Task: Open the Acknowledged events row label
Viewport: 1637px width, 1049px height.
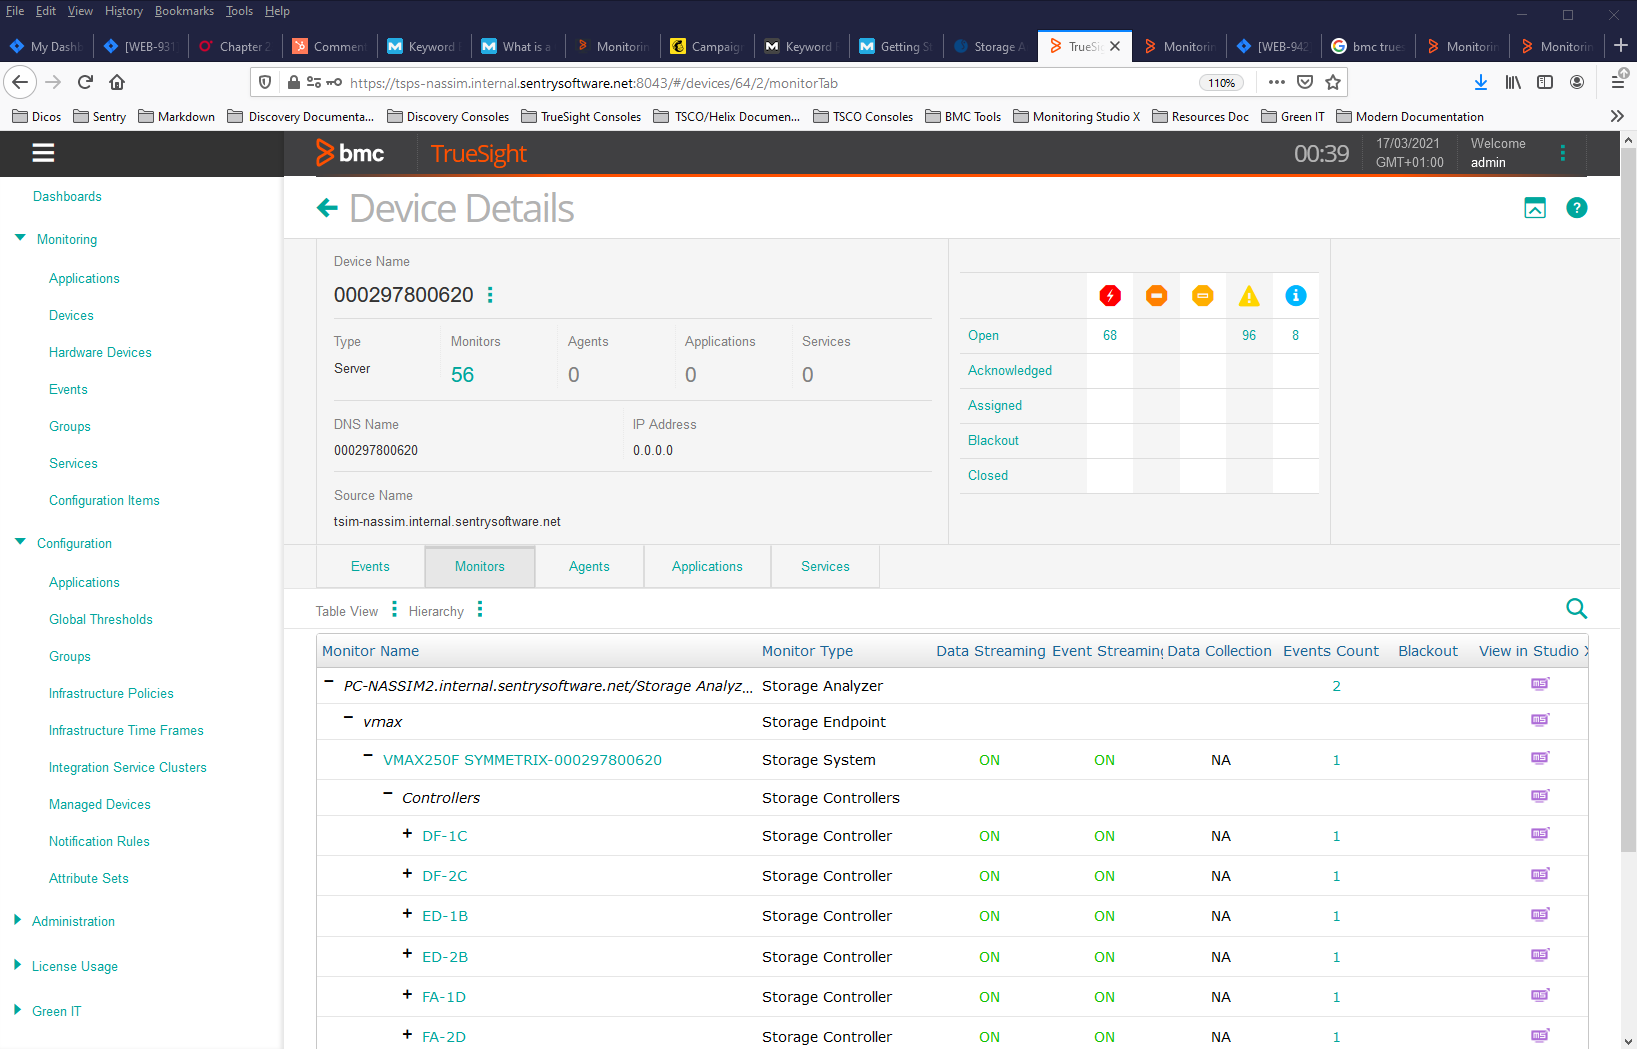Action: tap(1010, 371)
